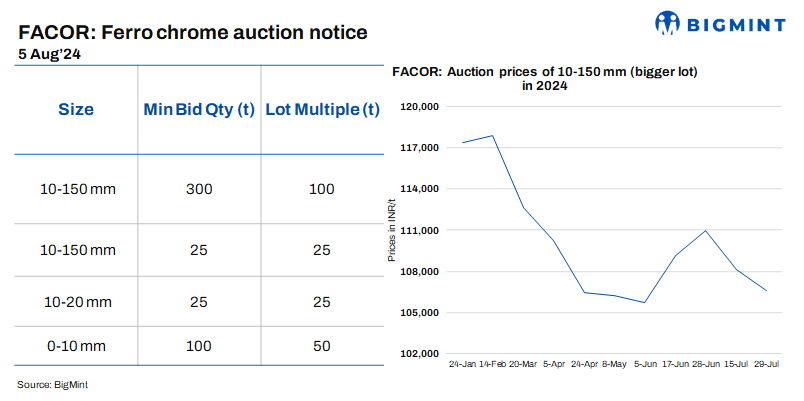Click the 5-Jun x-axis label
Viewport: 804px width, 401px height.
click(645, 364)
